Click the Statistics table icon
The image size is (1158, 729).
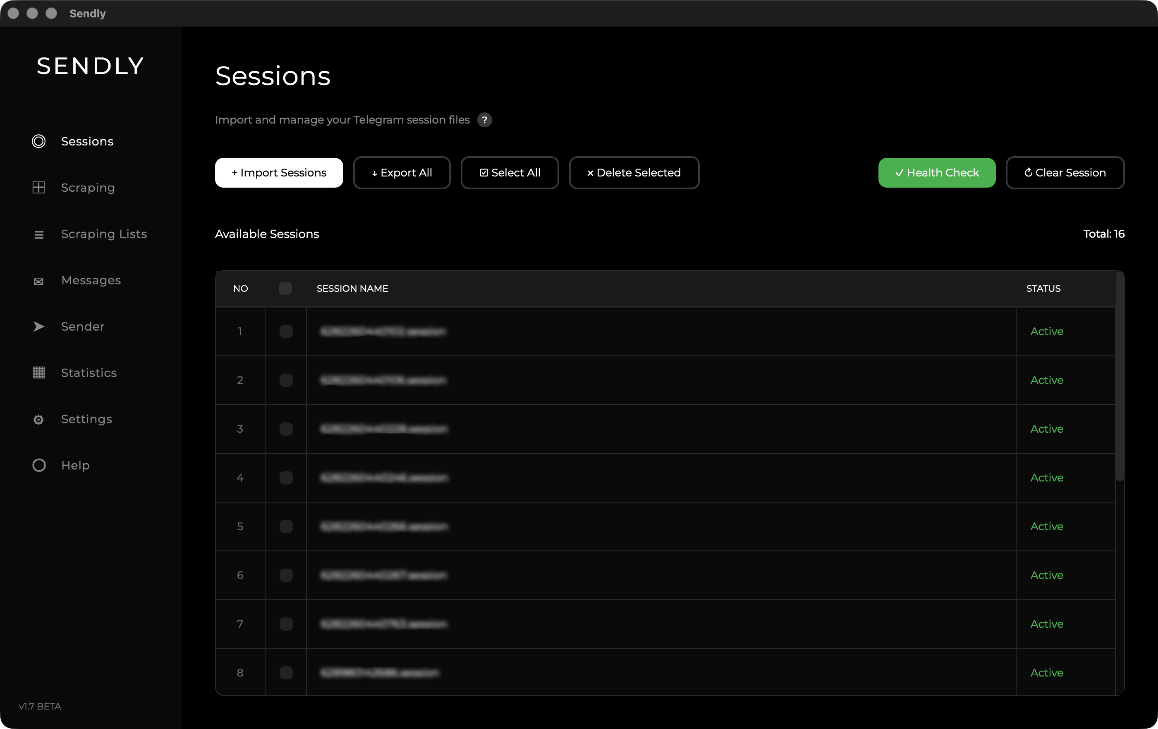(39, 373)
